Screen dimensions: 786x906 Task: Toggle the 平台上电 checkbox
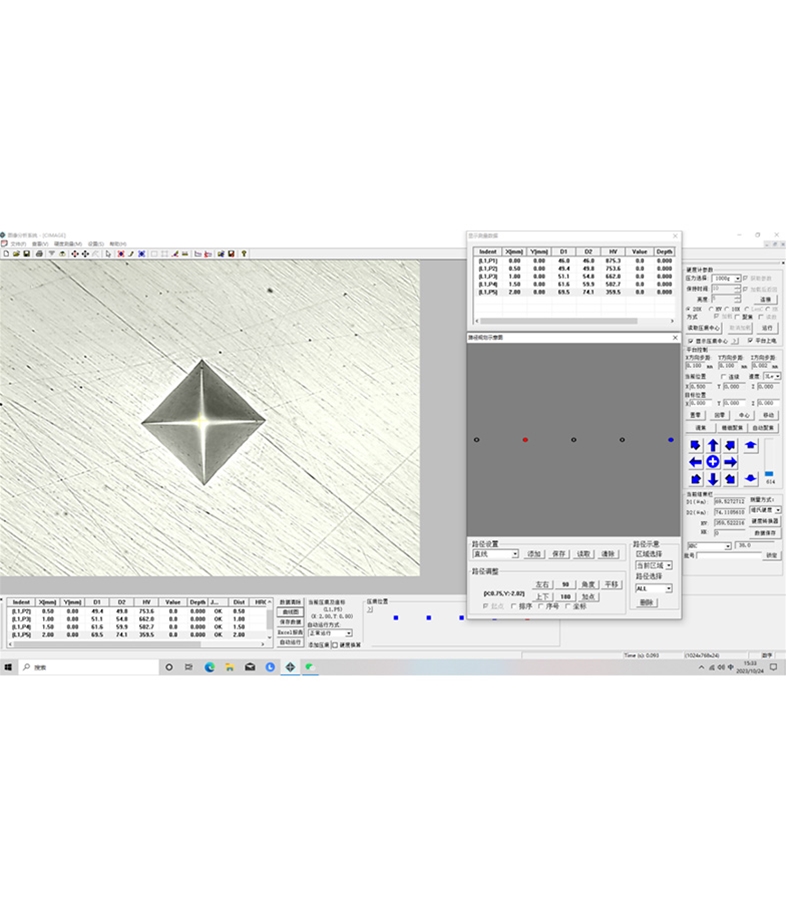pos(750,341)
